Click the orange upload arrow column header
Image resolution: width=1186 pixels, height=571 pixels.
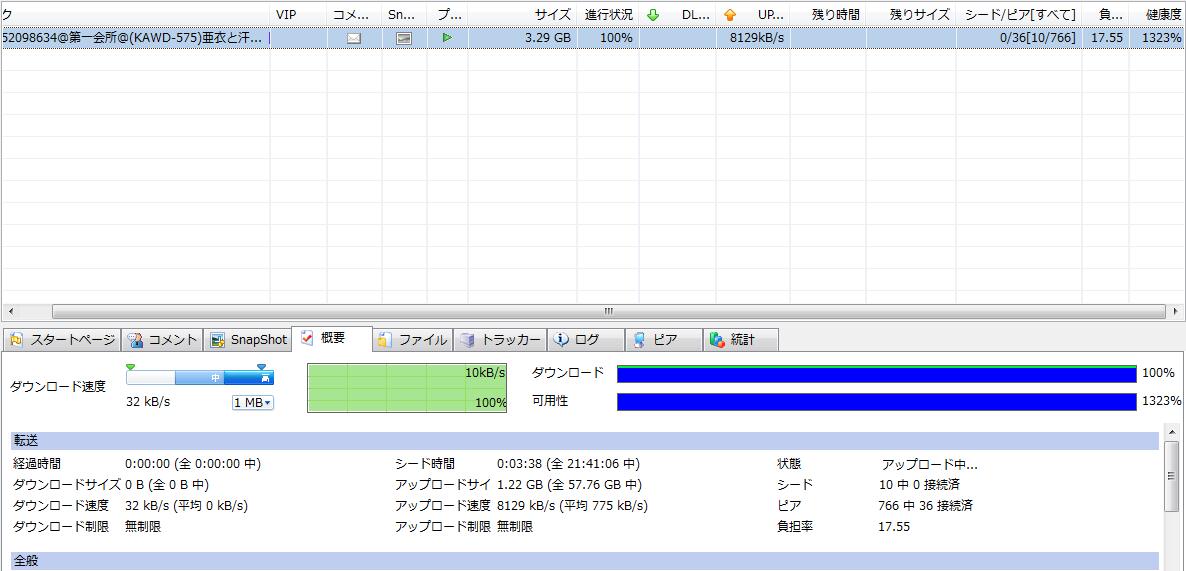coord(730,15)
